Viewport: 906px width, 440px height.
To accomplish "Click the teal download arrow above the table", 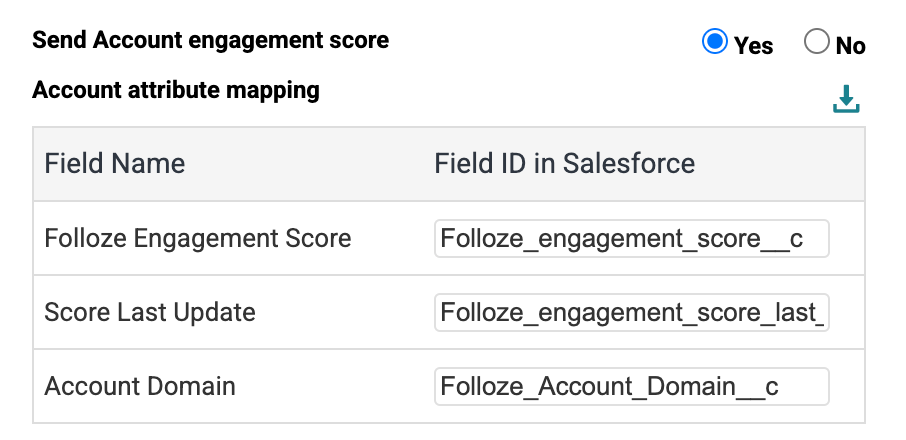I will (846, 99).
